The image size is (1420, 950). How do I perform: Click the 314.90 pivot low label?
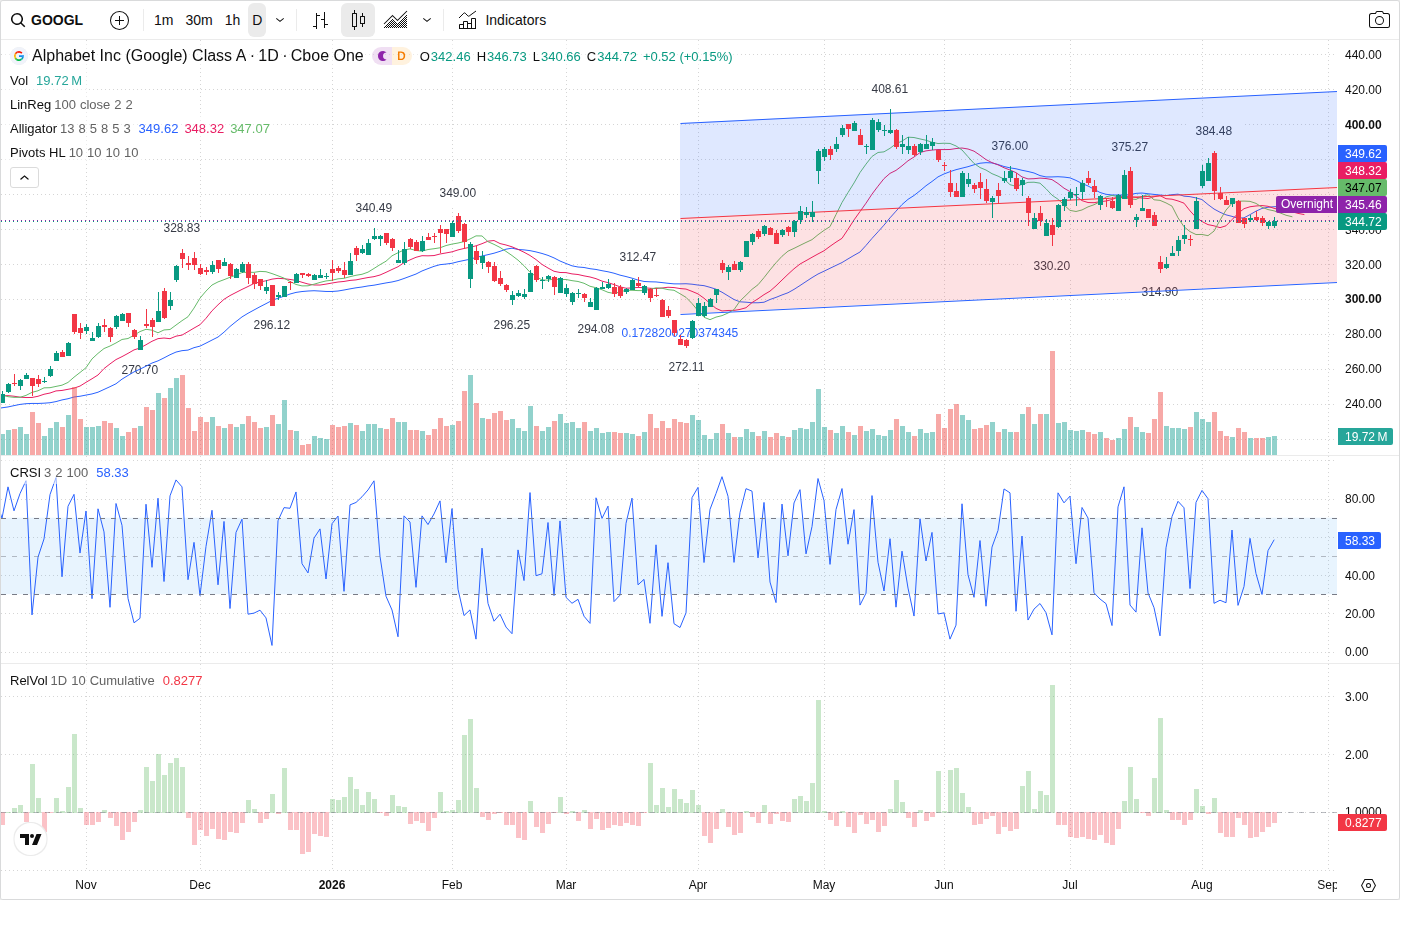click(1160, 292)
